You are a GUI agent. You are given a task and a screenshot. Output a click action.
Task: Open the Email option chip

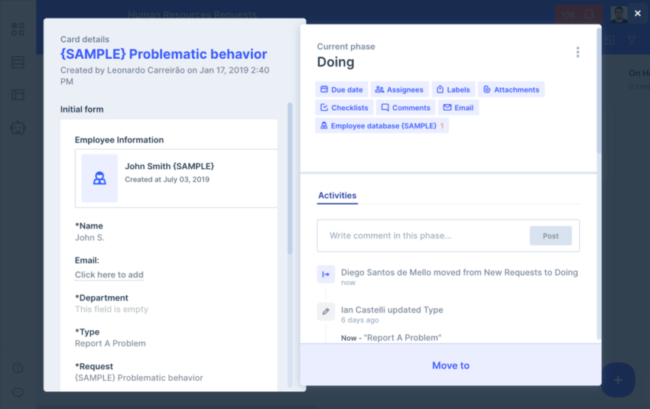(458, 107)
